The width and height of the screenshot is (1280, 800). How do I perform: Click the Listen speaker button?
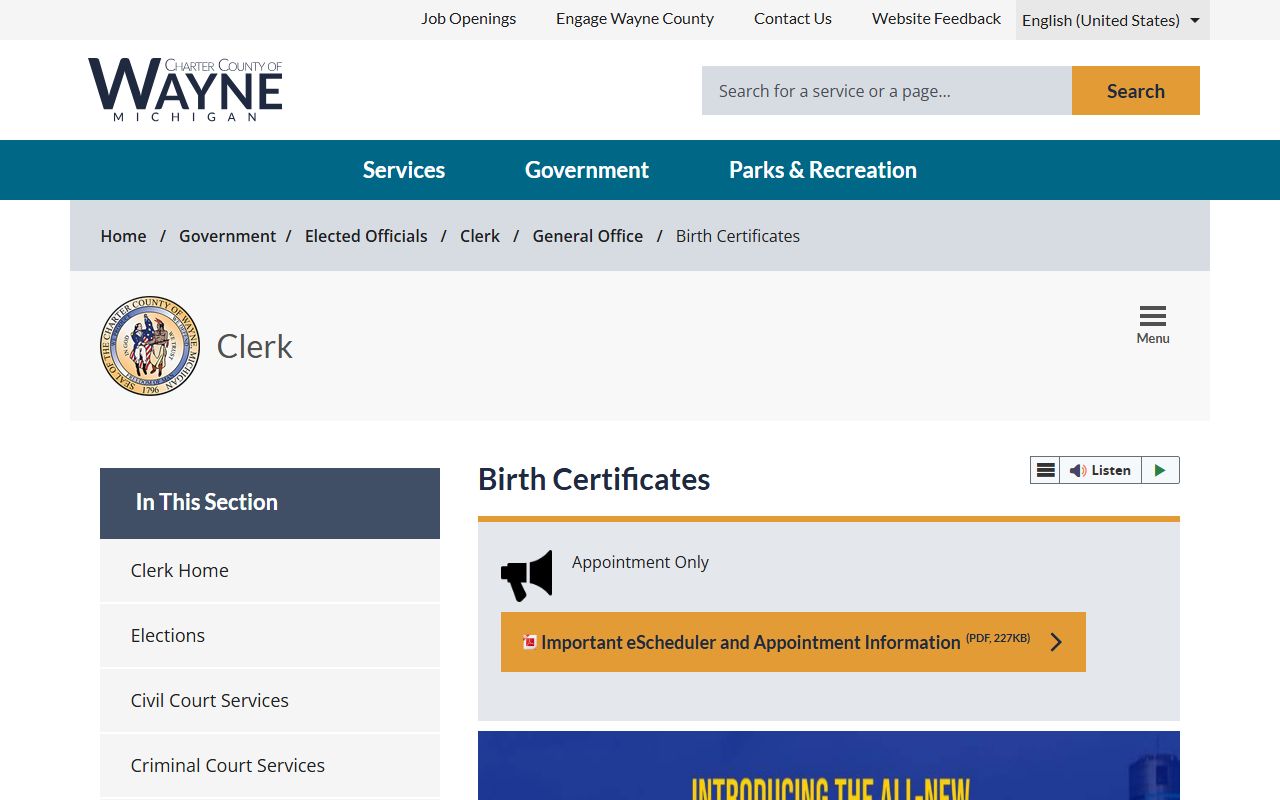(x=1100, y=470)
